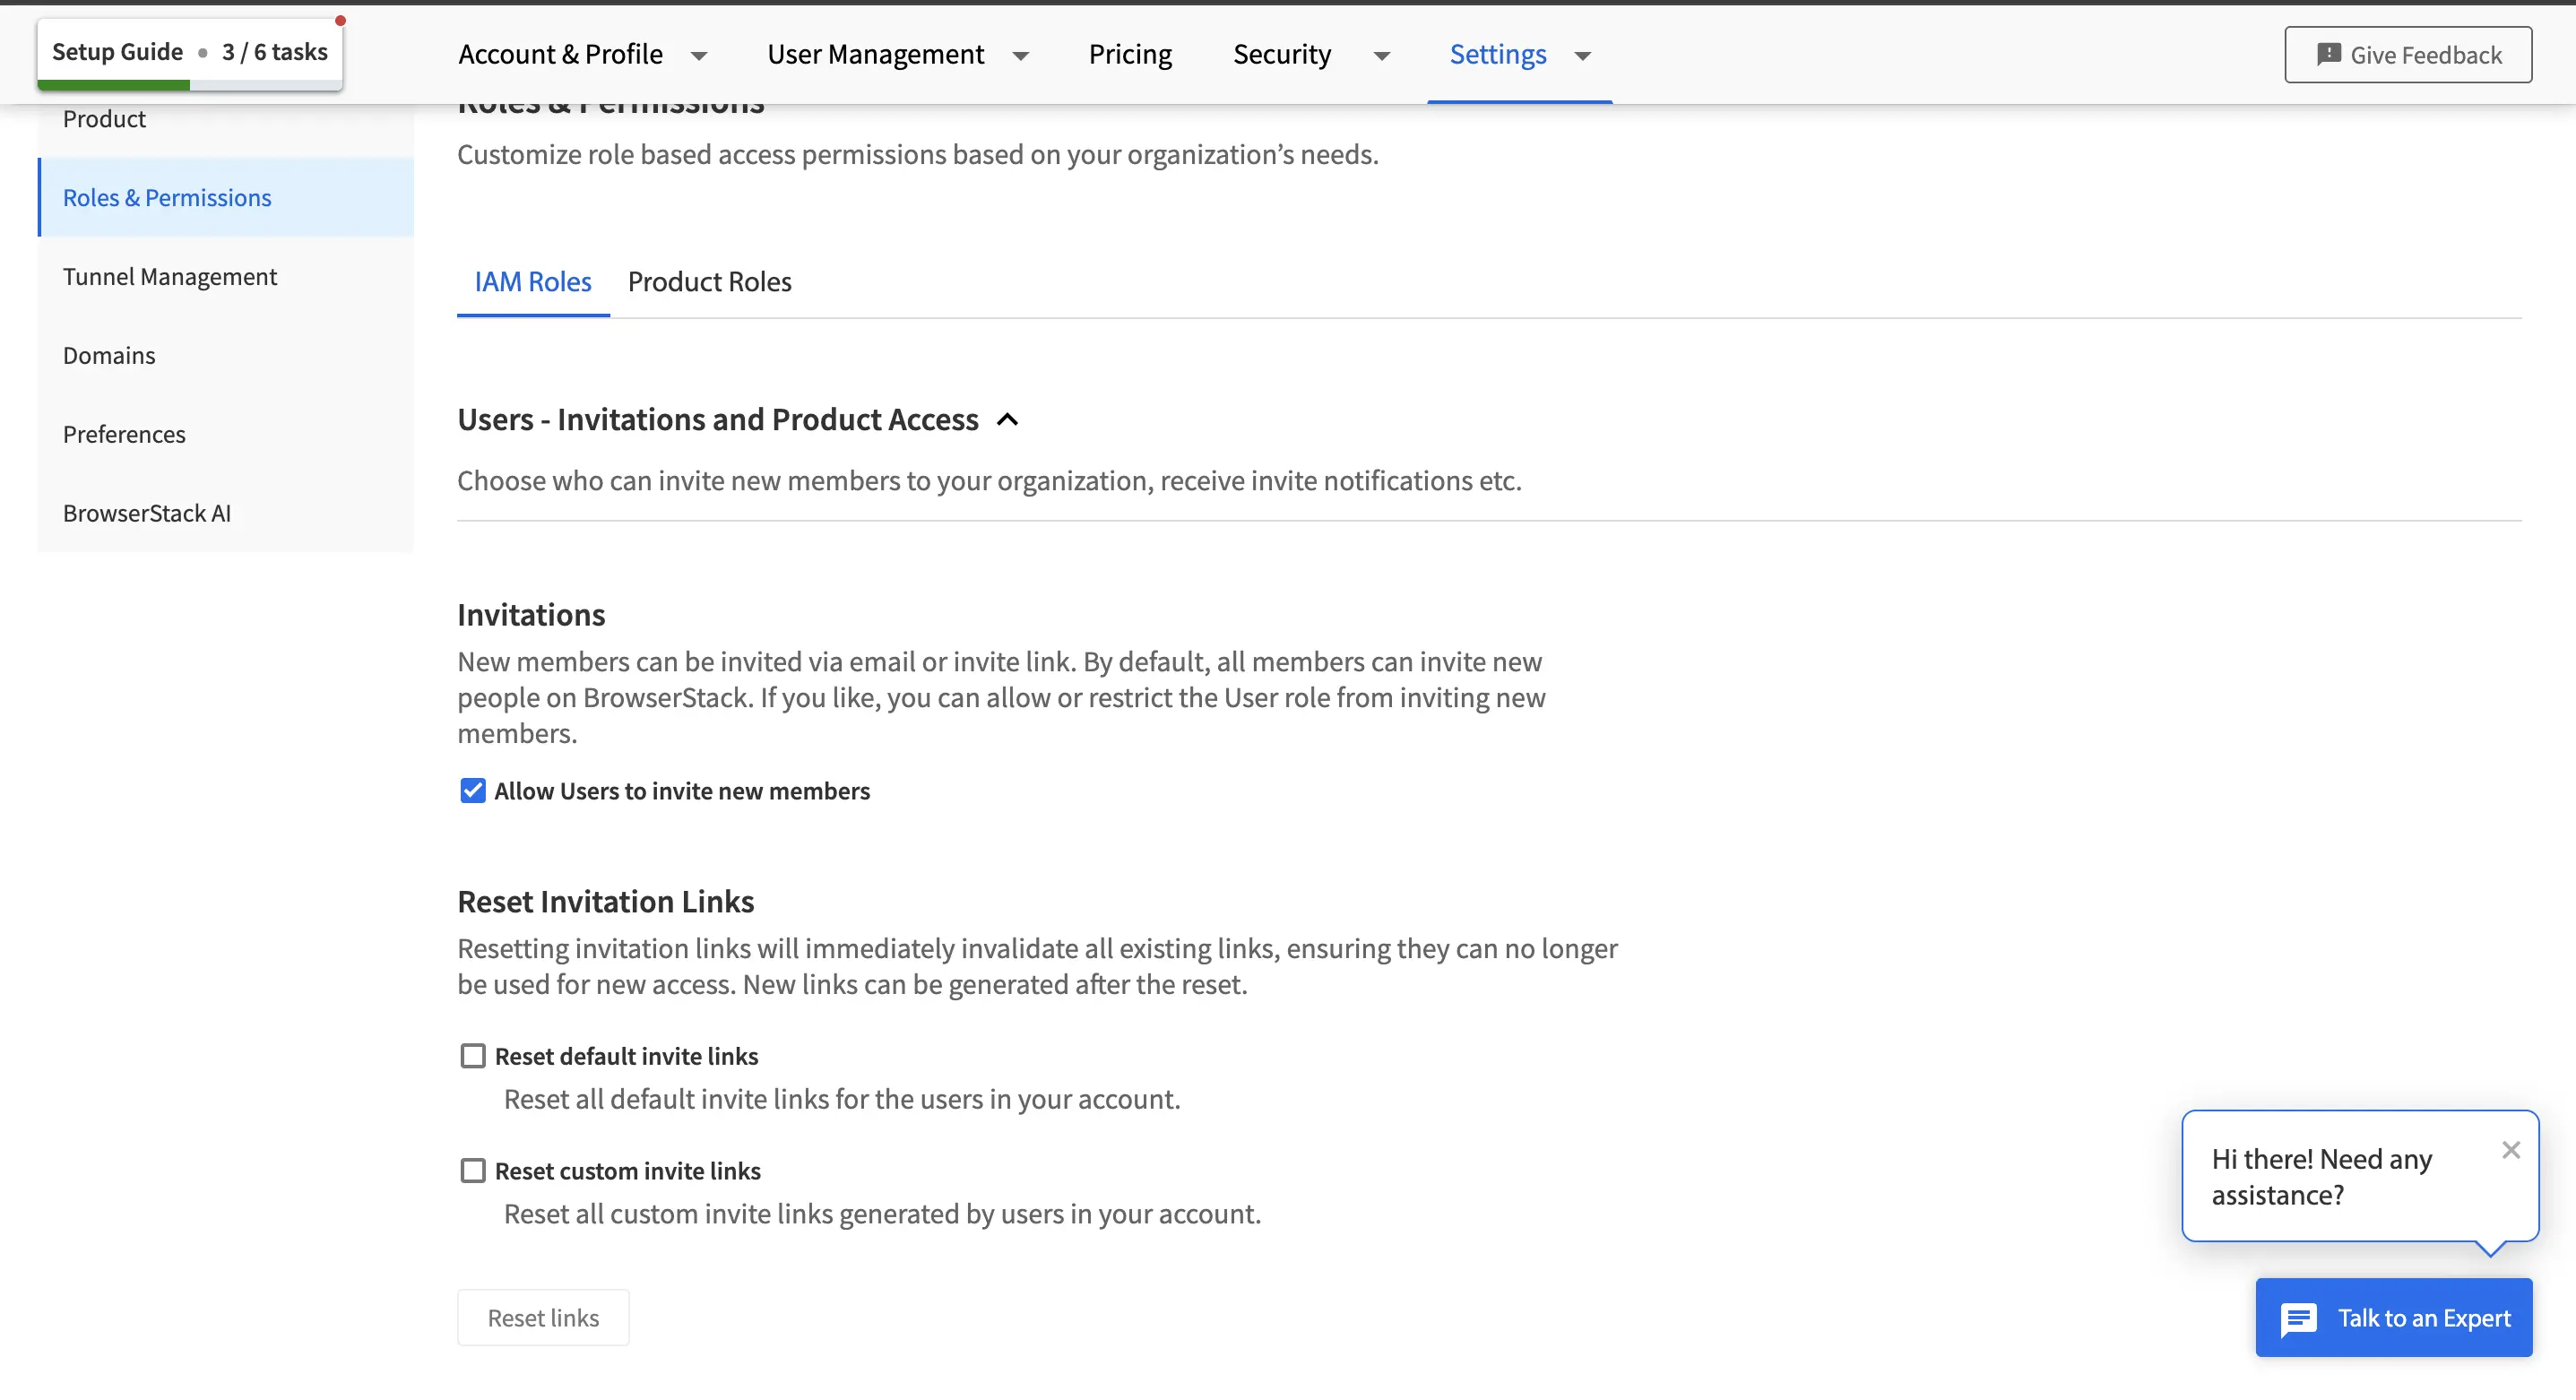2576x1400 pixels.
Task: Close the assistance chat popup
Action: pos(2512,1149)
